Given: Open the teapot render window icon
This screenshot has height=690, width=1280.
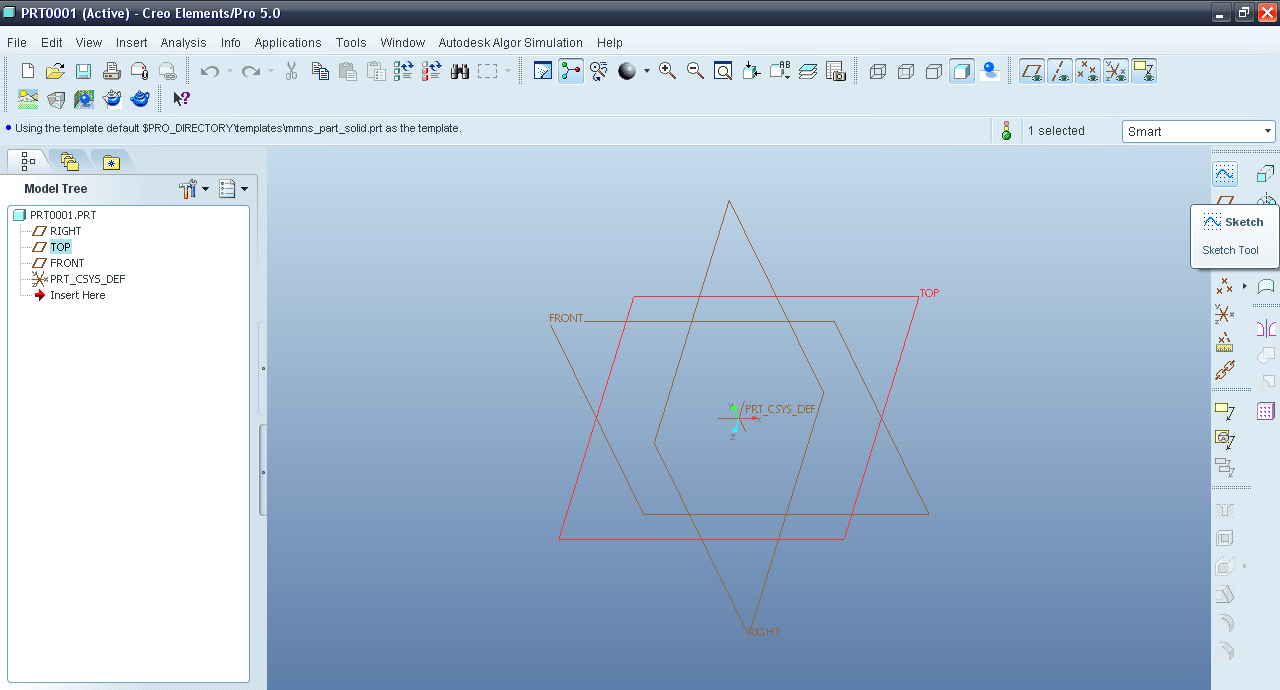Looking at the screenshot, I should (141, 99).
